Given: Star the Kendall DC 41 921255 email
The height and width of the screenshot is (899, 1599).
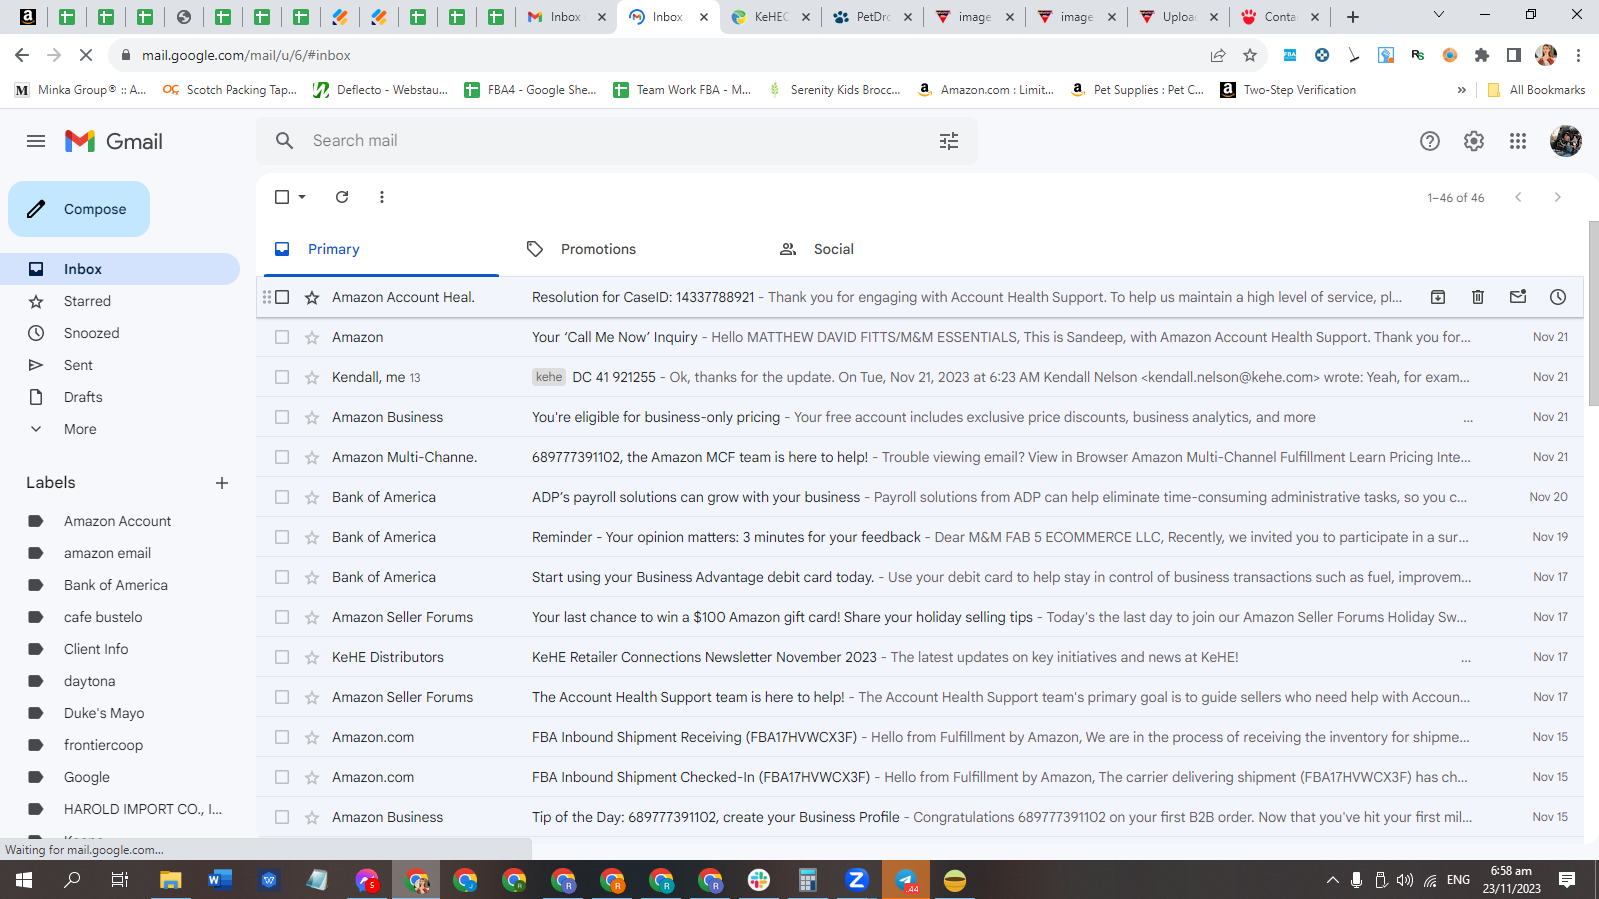Looking at the screenshot, I should pyautogui.click(x=312, y=377).
